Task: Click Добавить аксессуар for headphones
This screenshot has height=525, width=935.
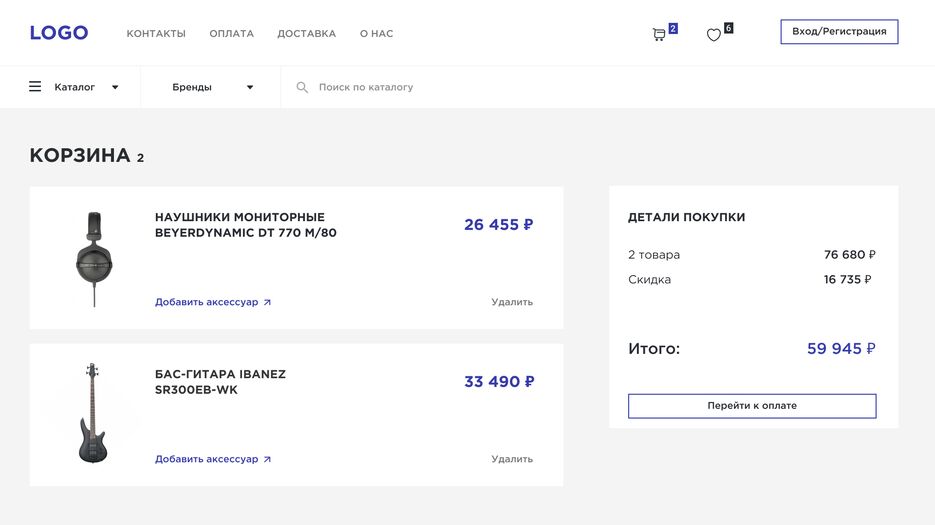Action: coord(206,302)
